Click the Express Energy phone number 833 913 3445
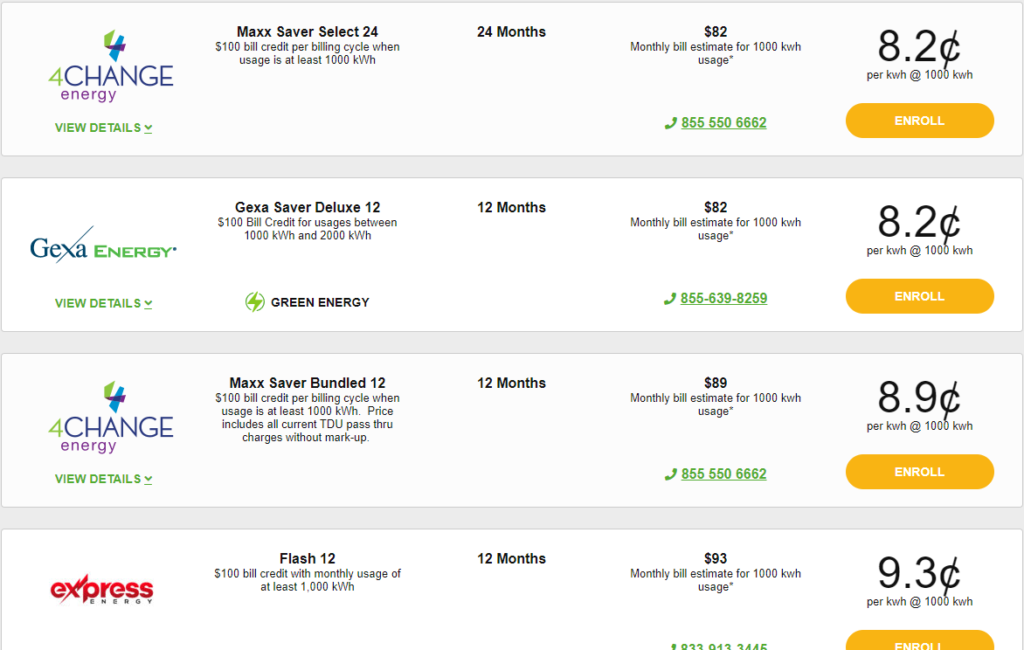This screenshot has height=650, width=1024. 724,646
